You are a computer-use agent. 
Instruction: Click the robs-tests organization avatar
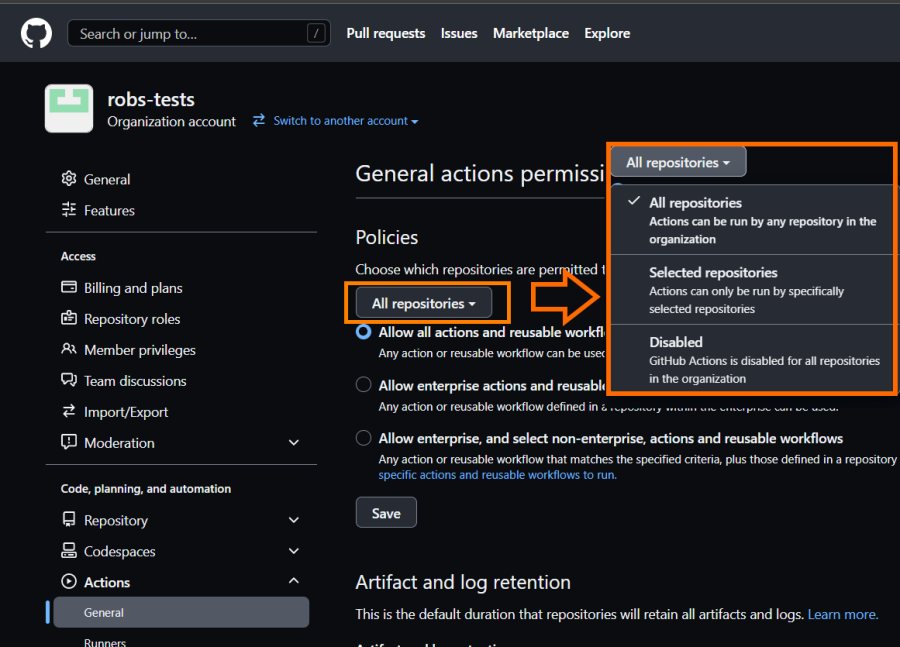click(x=69, y=109)
